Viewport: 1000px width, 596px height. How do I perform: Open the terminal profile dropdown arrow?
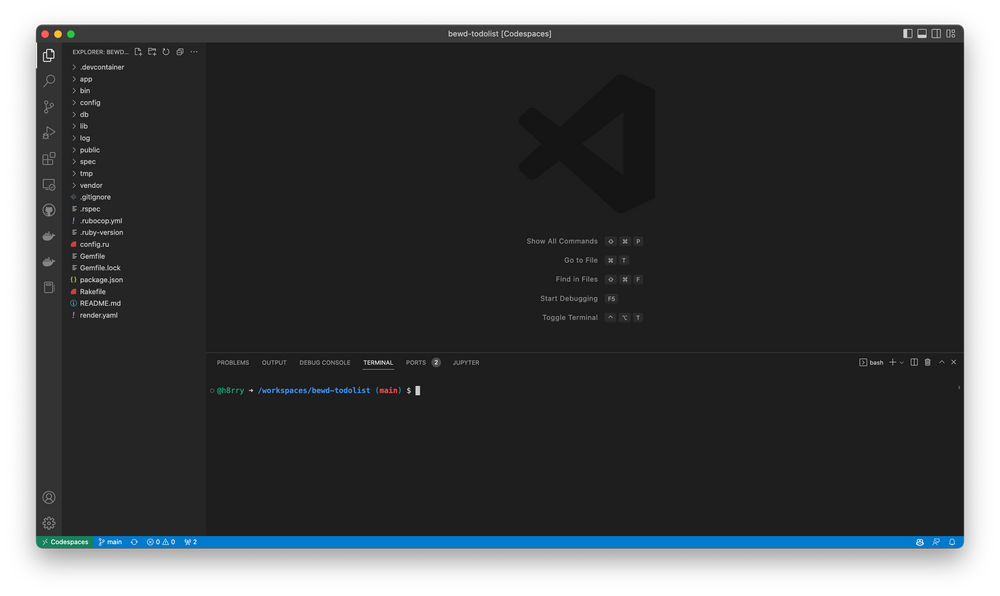tap(901, 362)
